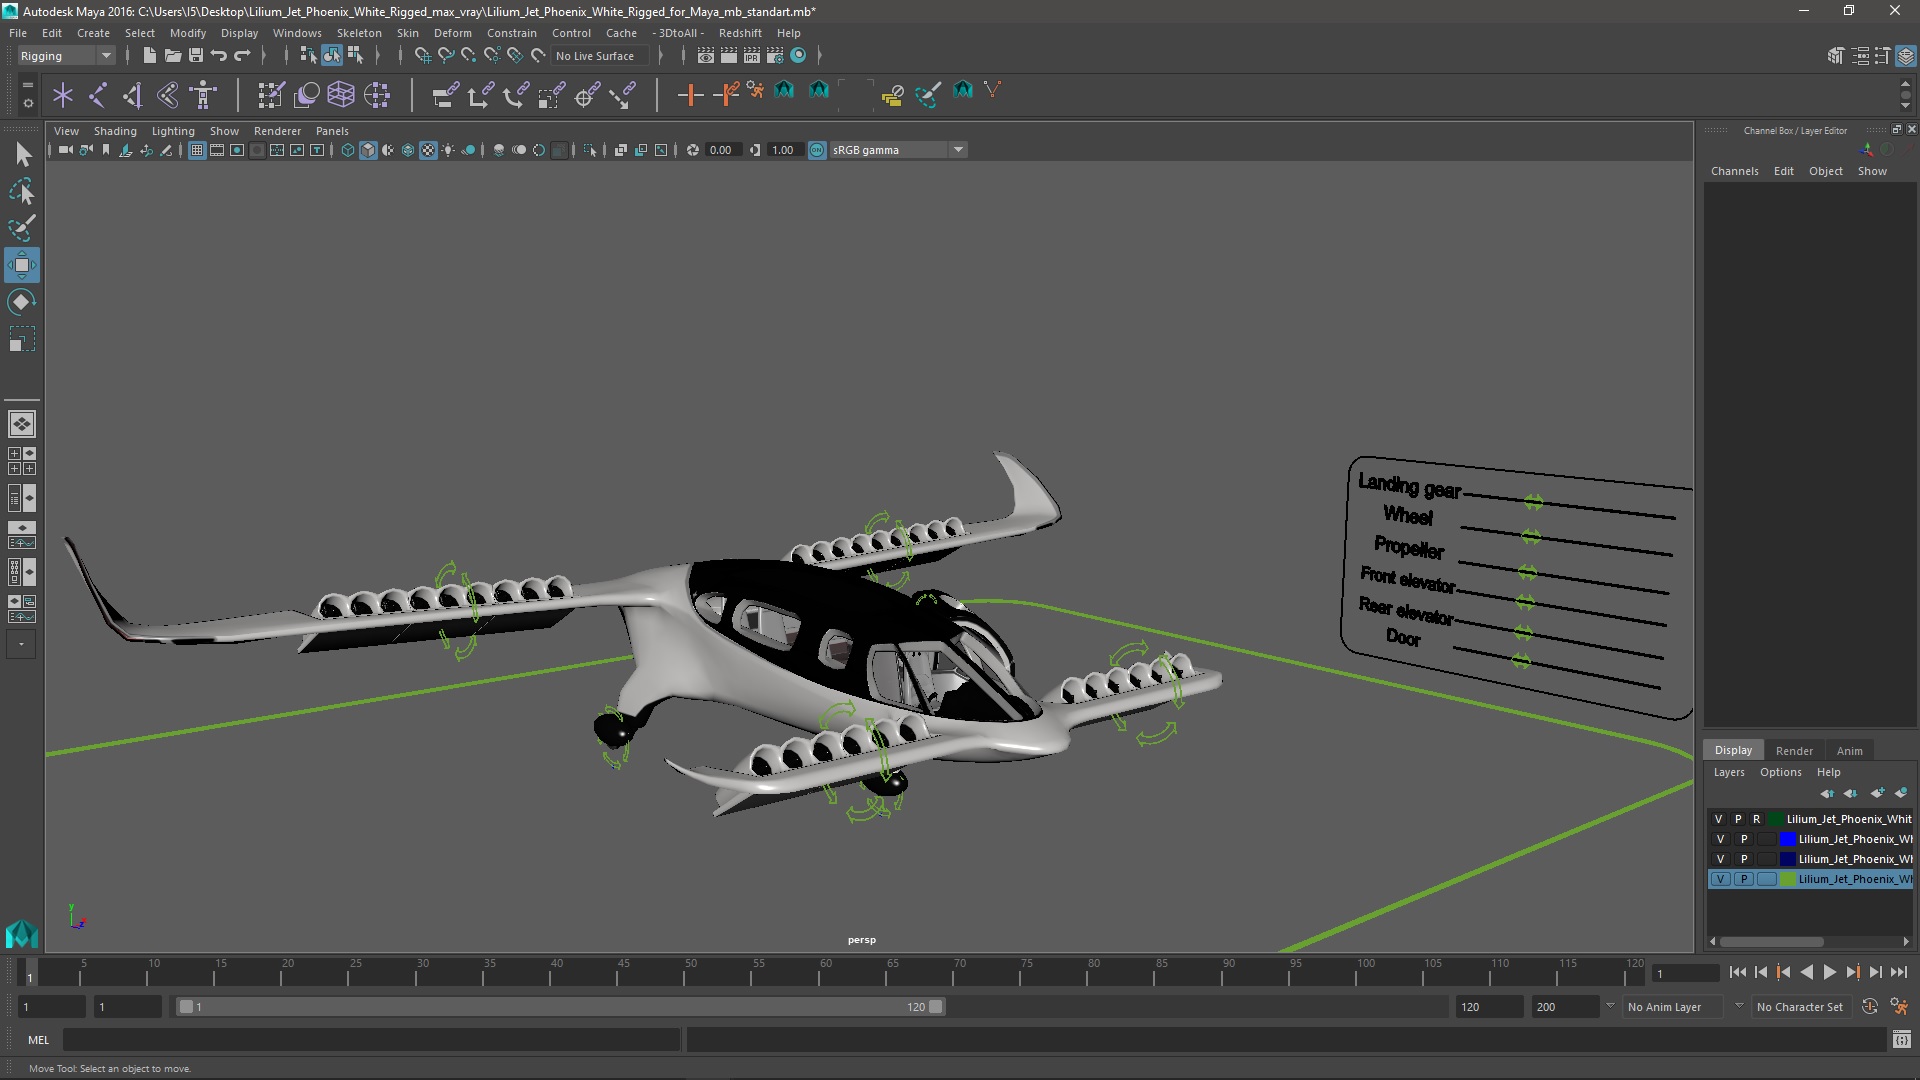This screenshot has width=1920, height=1080.
Task: Click the dark green layer color swatch
Action: [x=1775, y=819]
